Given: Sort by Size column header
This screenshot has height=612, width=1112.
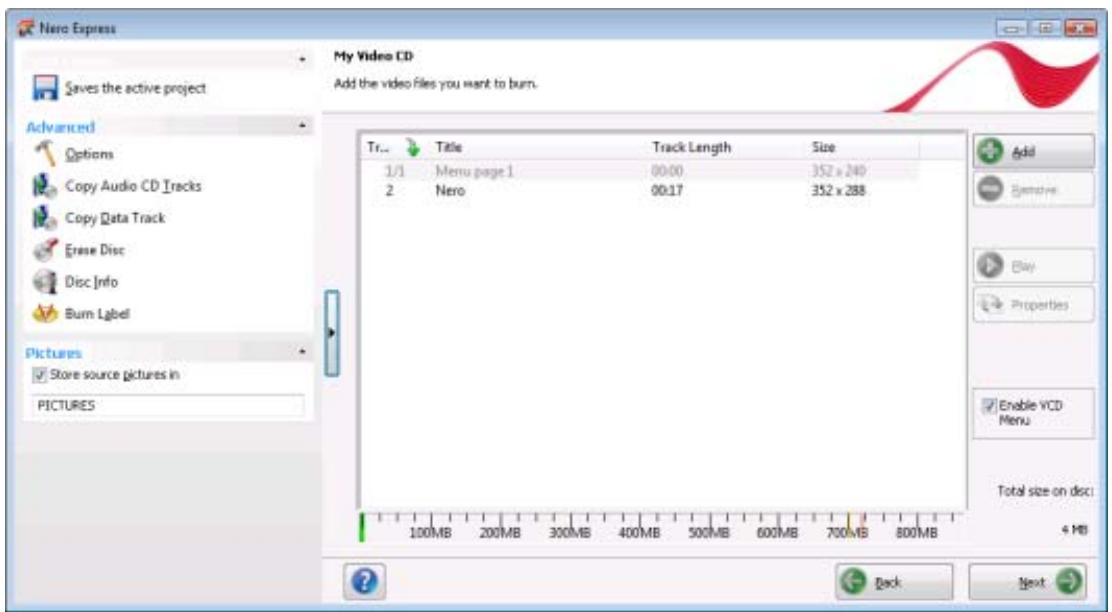Looking at the screenshot, I should pos(823,147).
